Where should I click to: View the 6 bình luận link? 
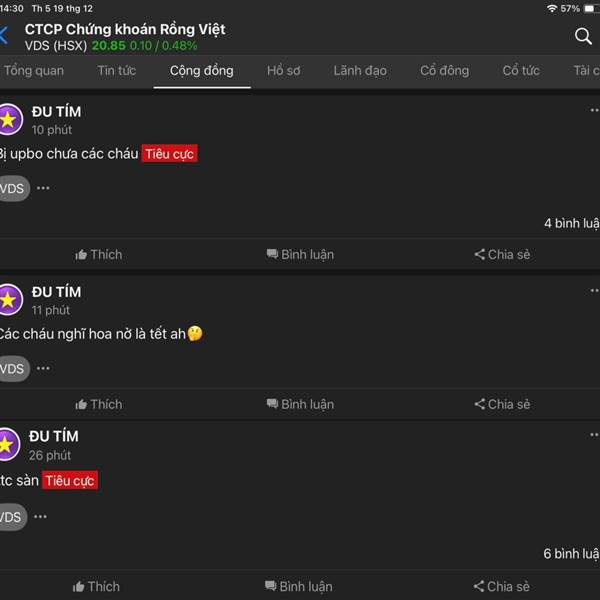(571, 553)
